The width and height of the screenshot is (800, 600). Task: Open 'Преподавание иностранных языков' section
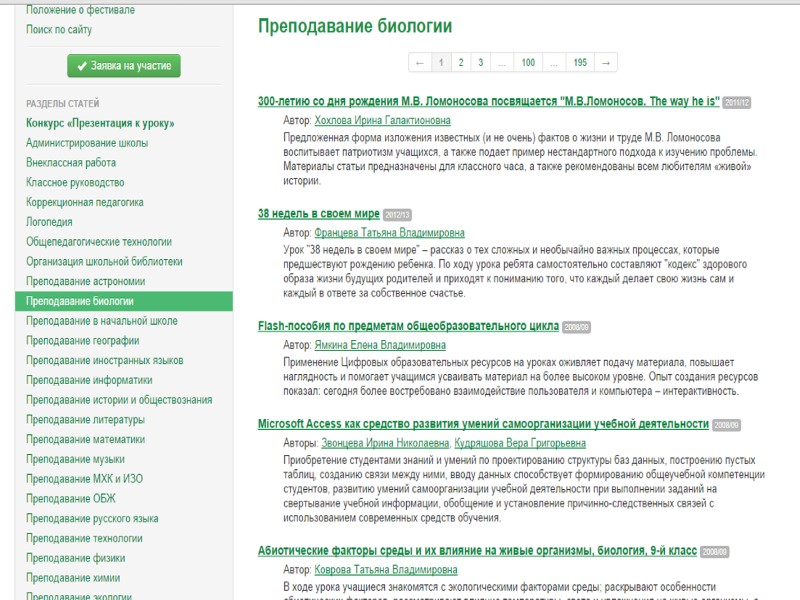tap(105, 361)
